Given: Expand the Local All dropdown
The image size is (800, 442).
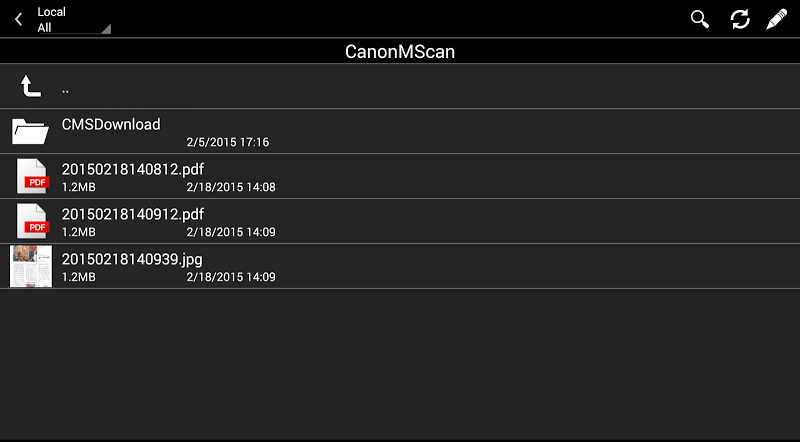Looking at the screenshot, I should click(x=72, y=19).
